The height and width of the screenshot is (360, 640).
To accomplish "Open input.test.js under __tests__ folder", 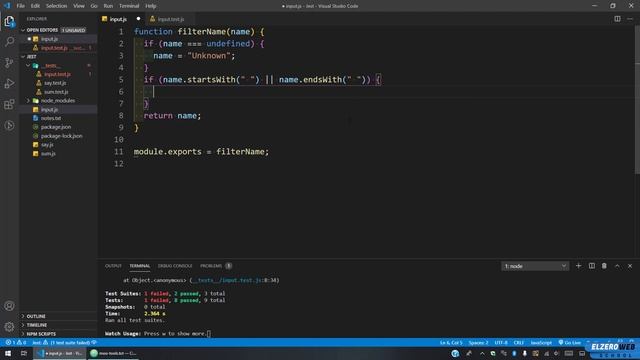I will click(58, 74).
